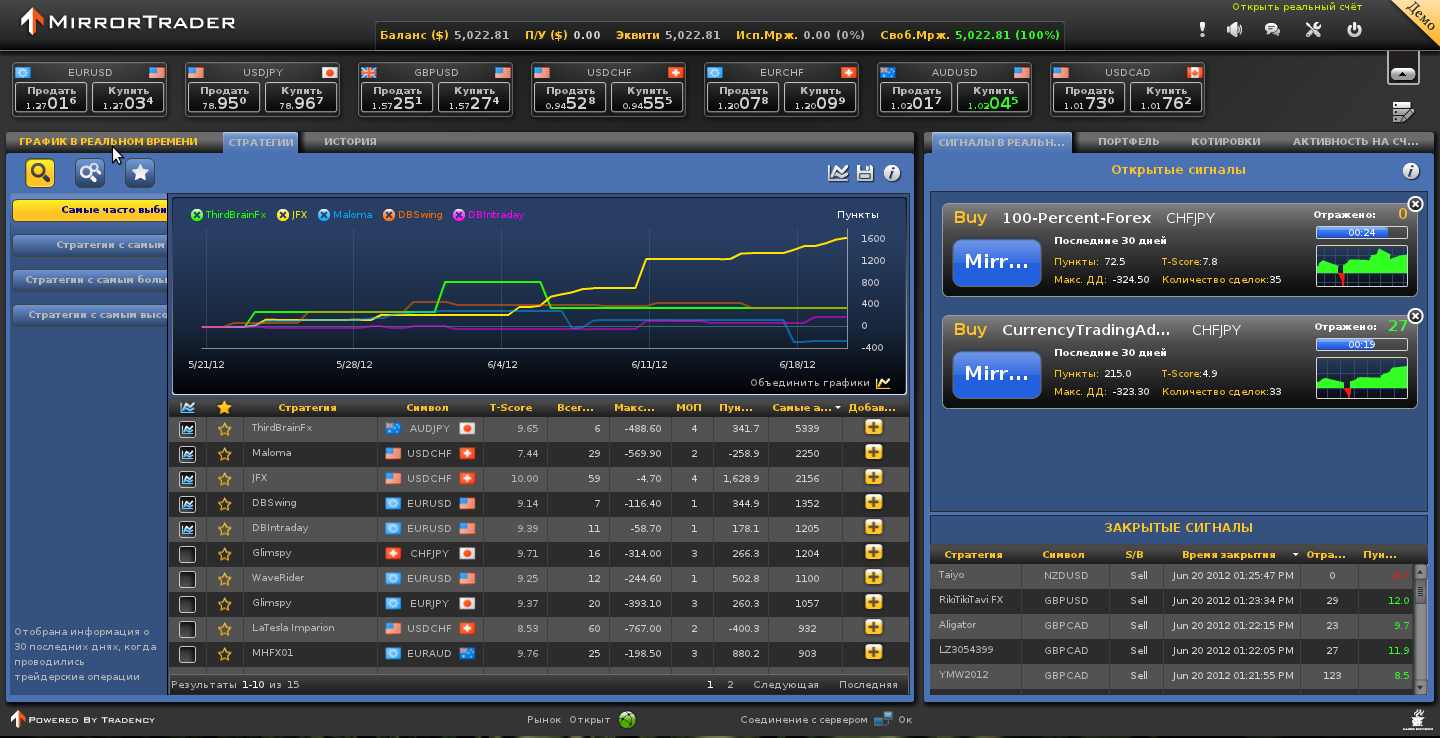Click USDJPY 'Купить' buy button
Viewport: 1440px width, 738px height.
(301, 97)
